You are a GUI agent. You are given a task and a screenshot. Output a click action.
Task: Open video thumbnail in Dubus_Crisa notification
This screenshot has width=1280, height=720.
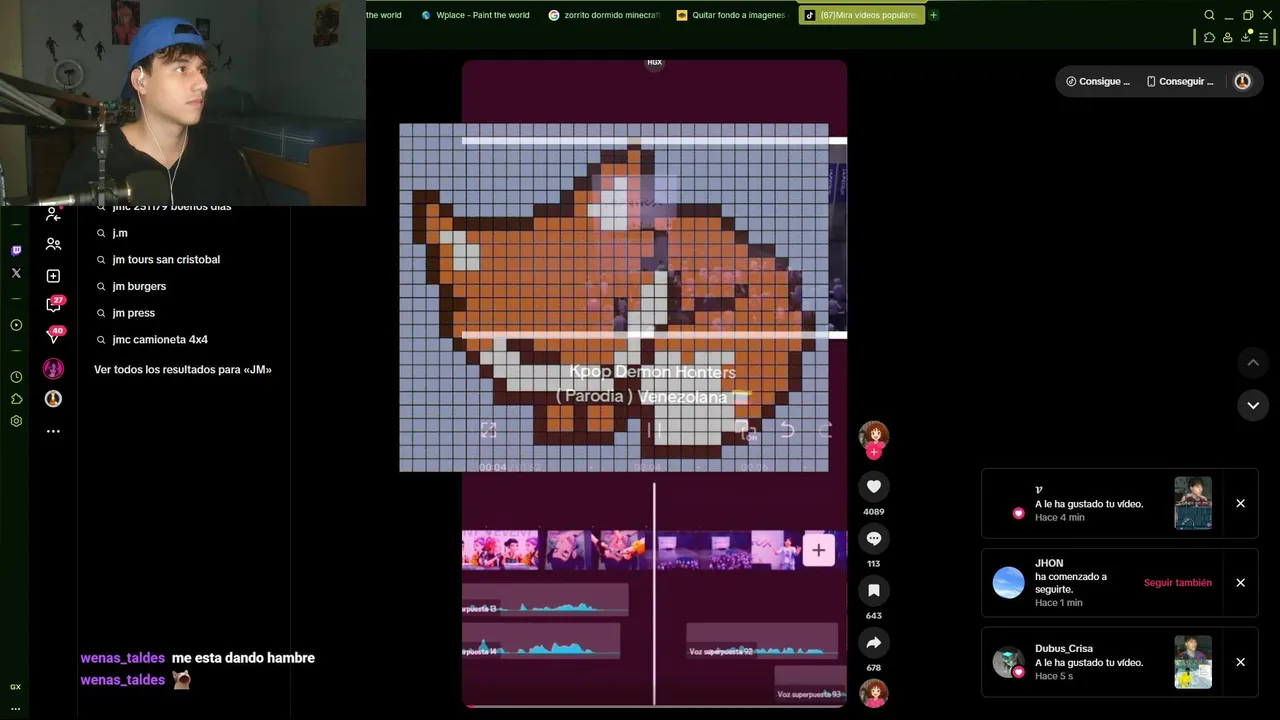1192,662
